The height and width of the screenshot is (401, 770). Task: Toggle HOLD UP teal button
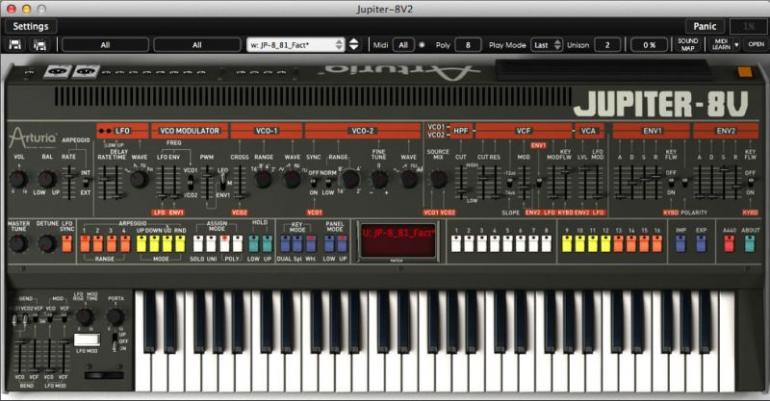pyautogui.click(x=267, y=243)
